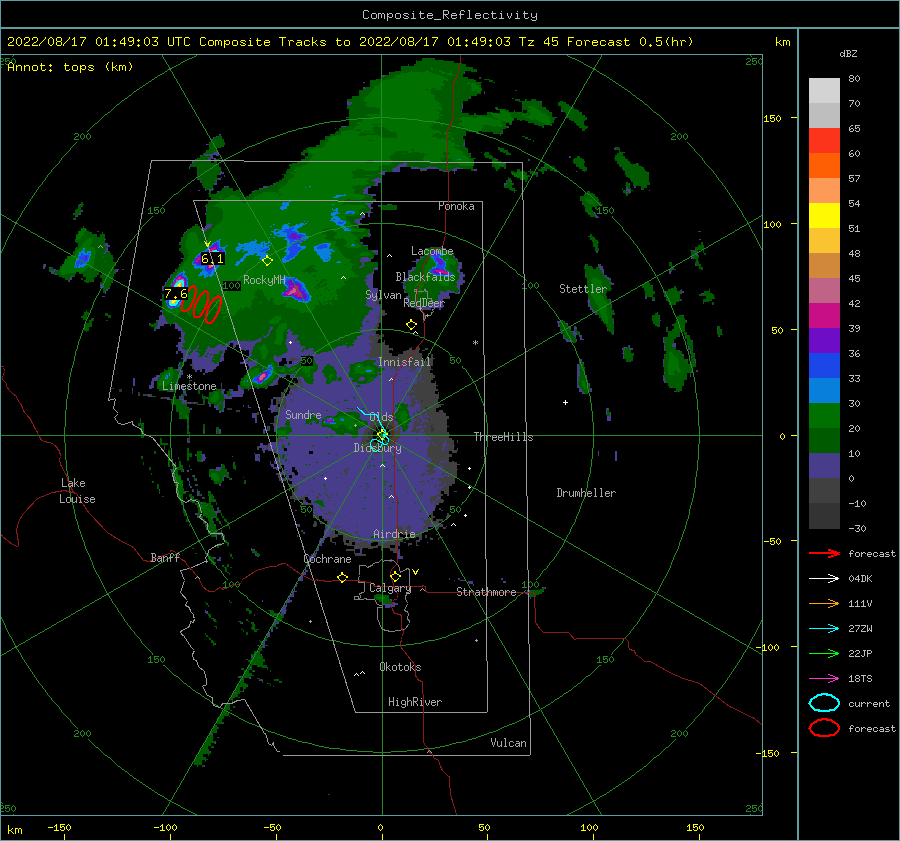Screen dimensions: 900x841
Task: Click the Stettler town label
Action: pos(583,289)
